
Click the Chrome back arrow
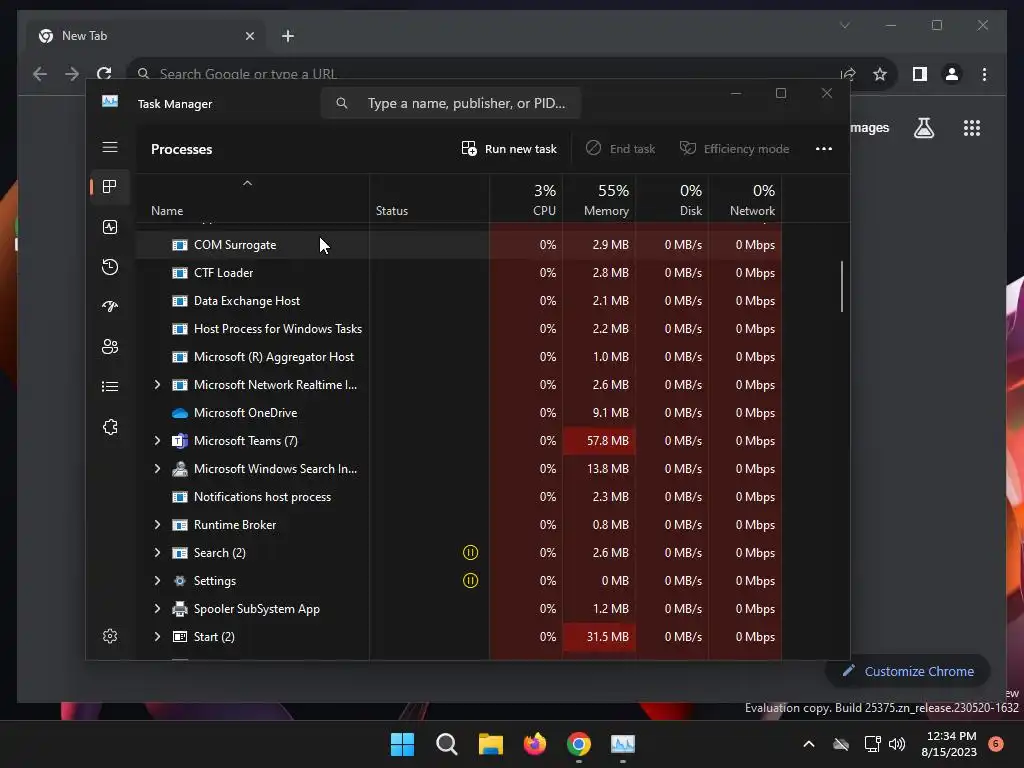(40, 74)
